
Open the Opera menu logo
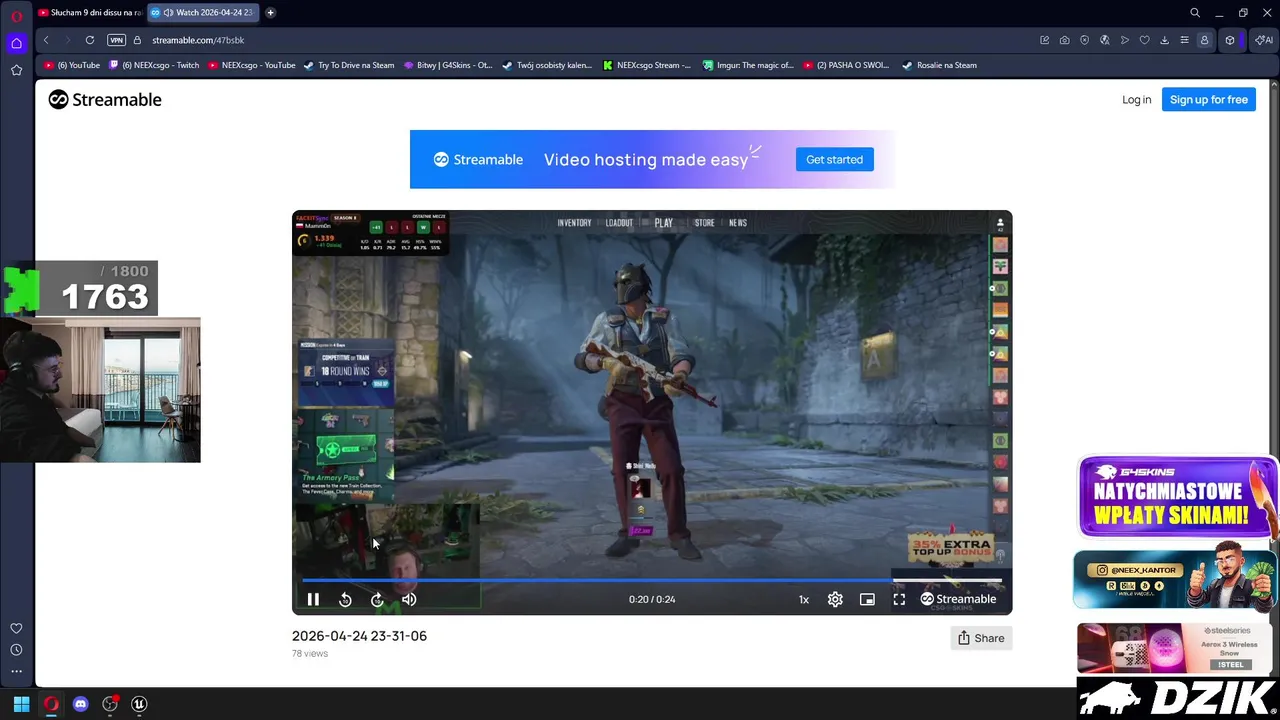[x=16, y=15]
